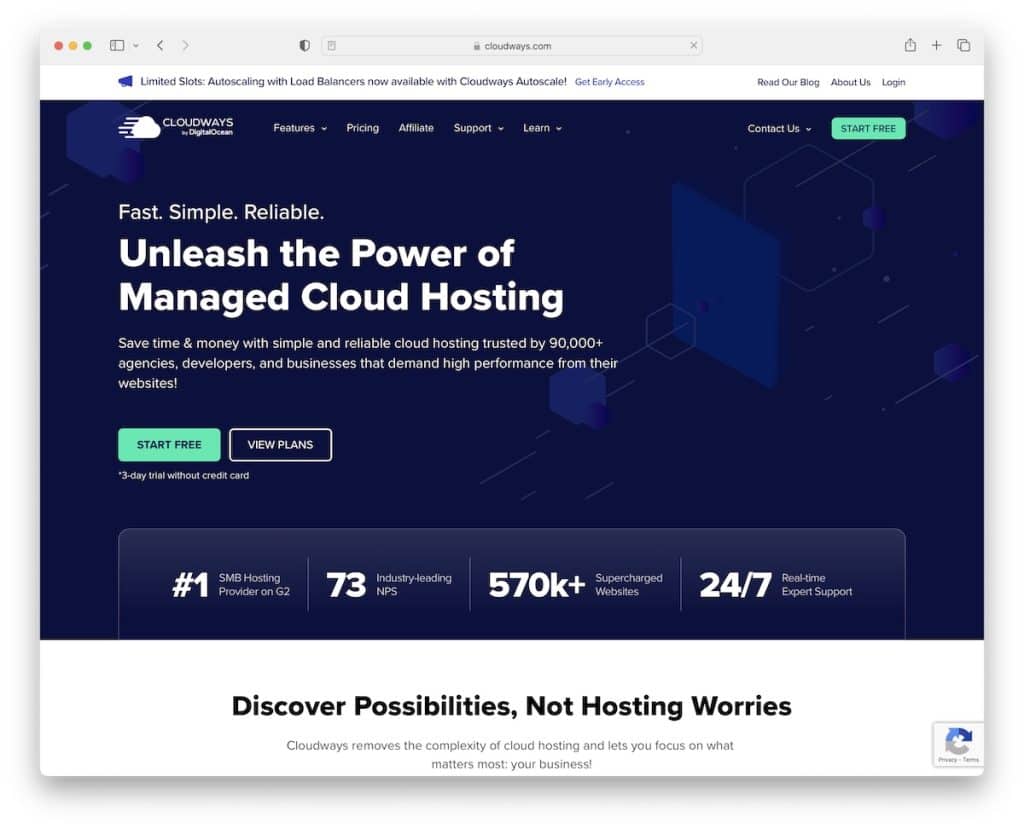Open the Share icon in Safari toolbar

[910, 44]
